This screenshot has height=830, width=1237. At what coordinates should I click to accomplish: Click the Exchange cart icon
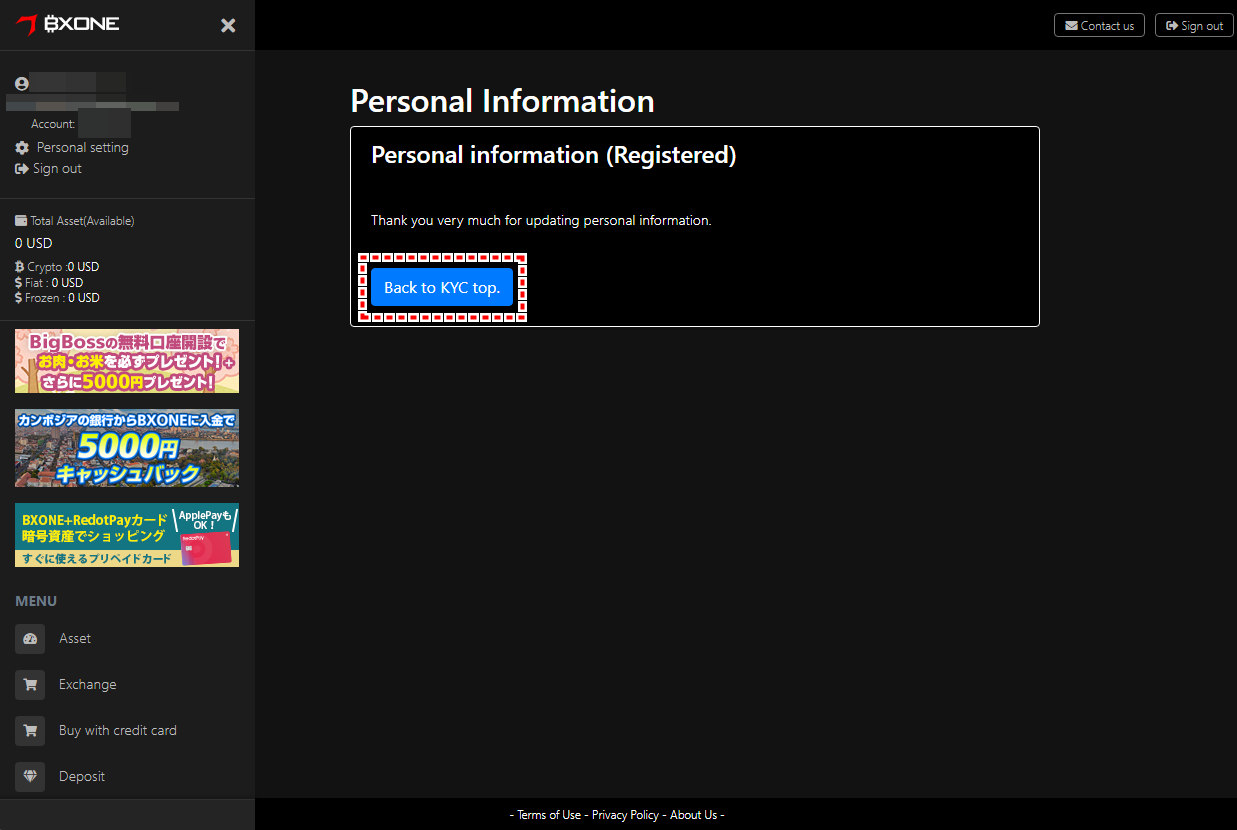click(30, 685)
